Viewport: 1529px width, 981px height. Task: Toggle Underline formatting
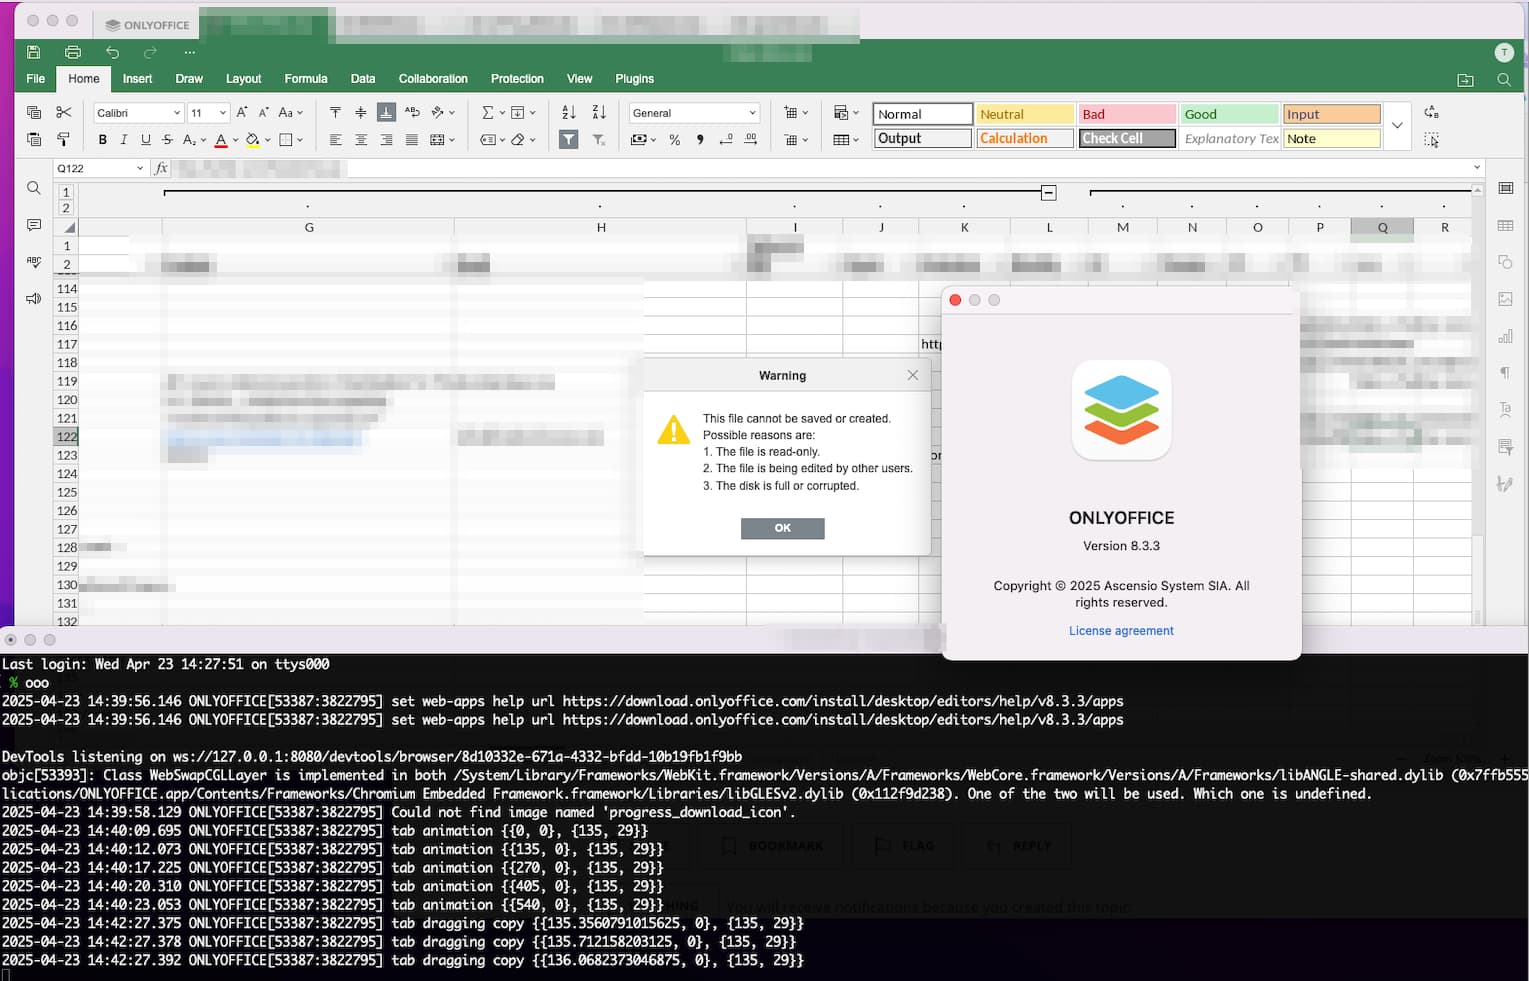(146, 140)
